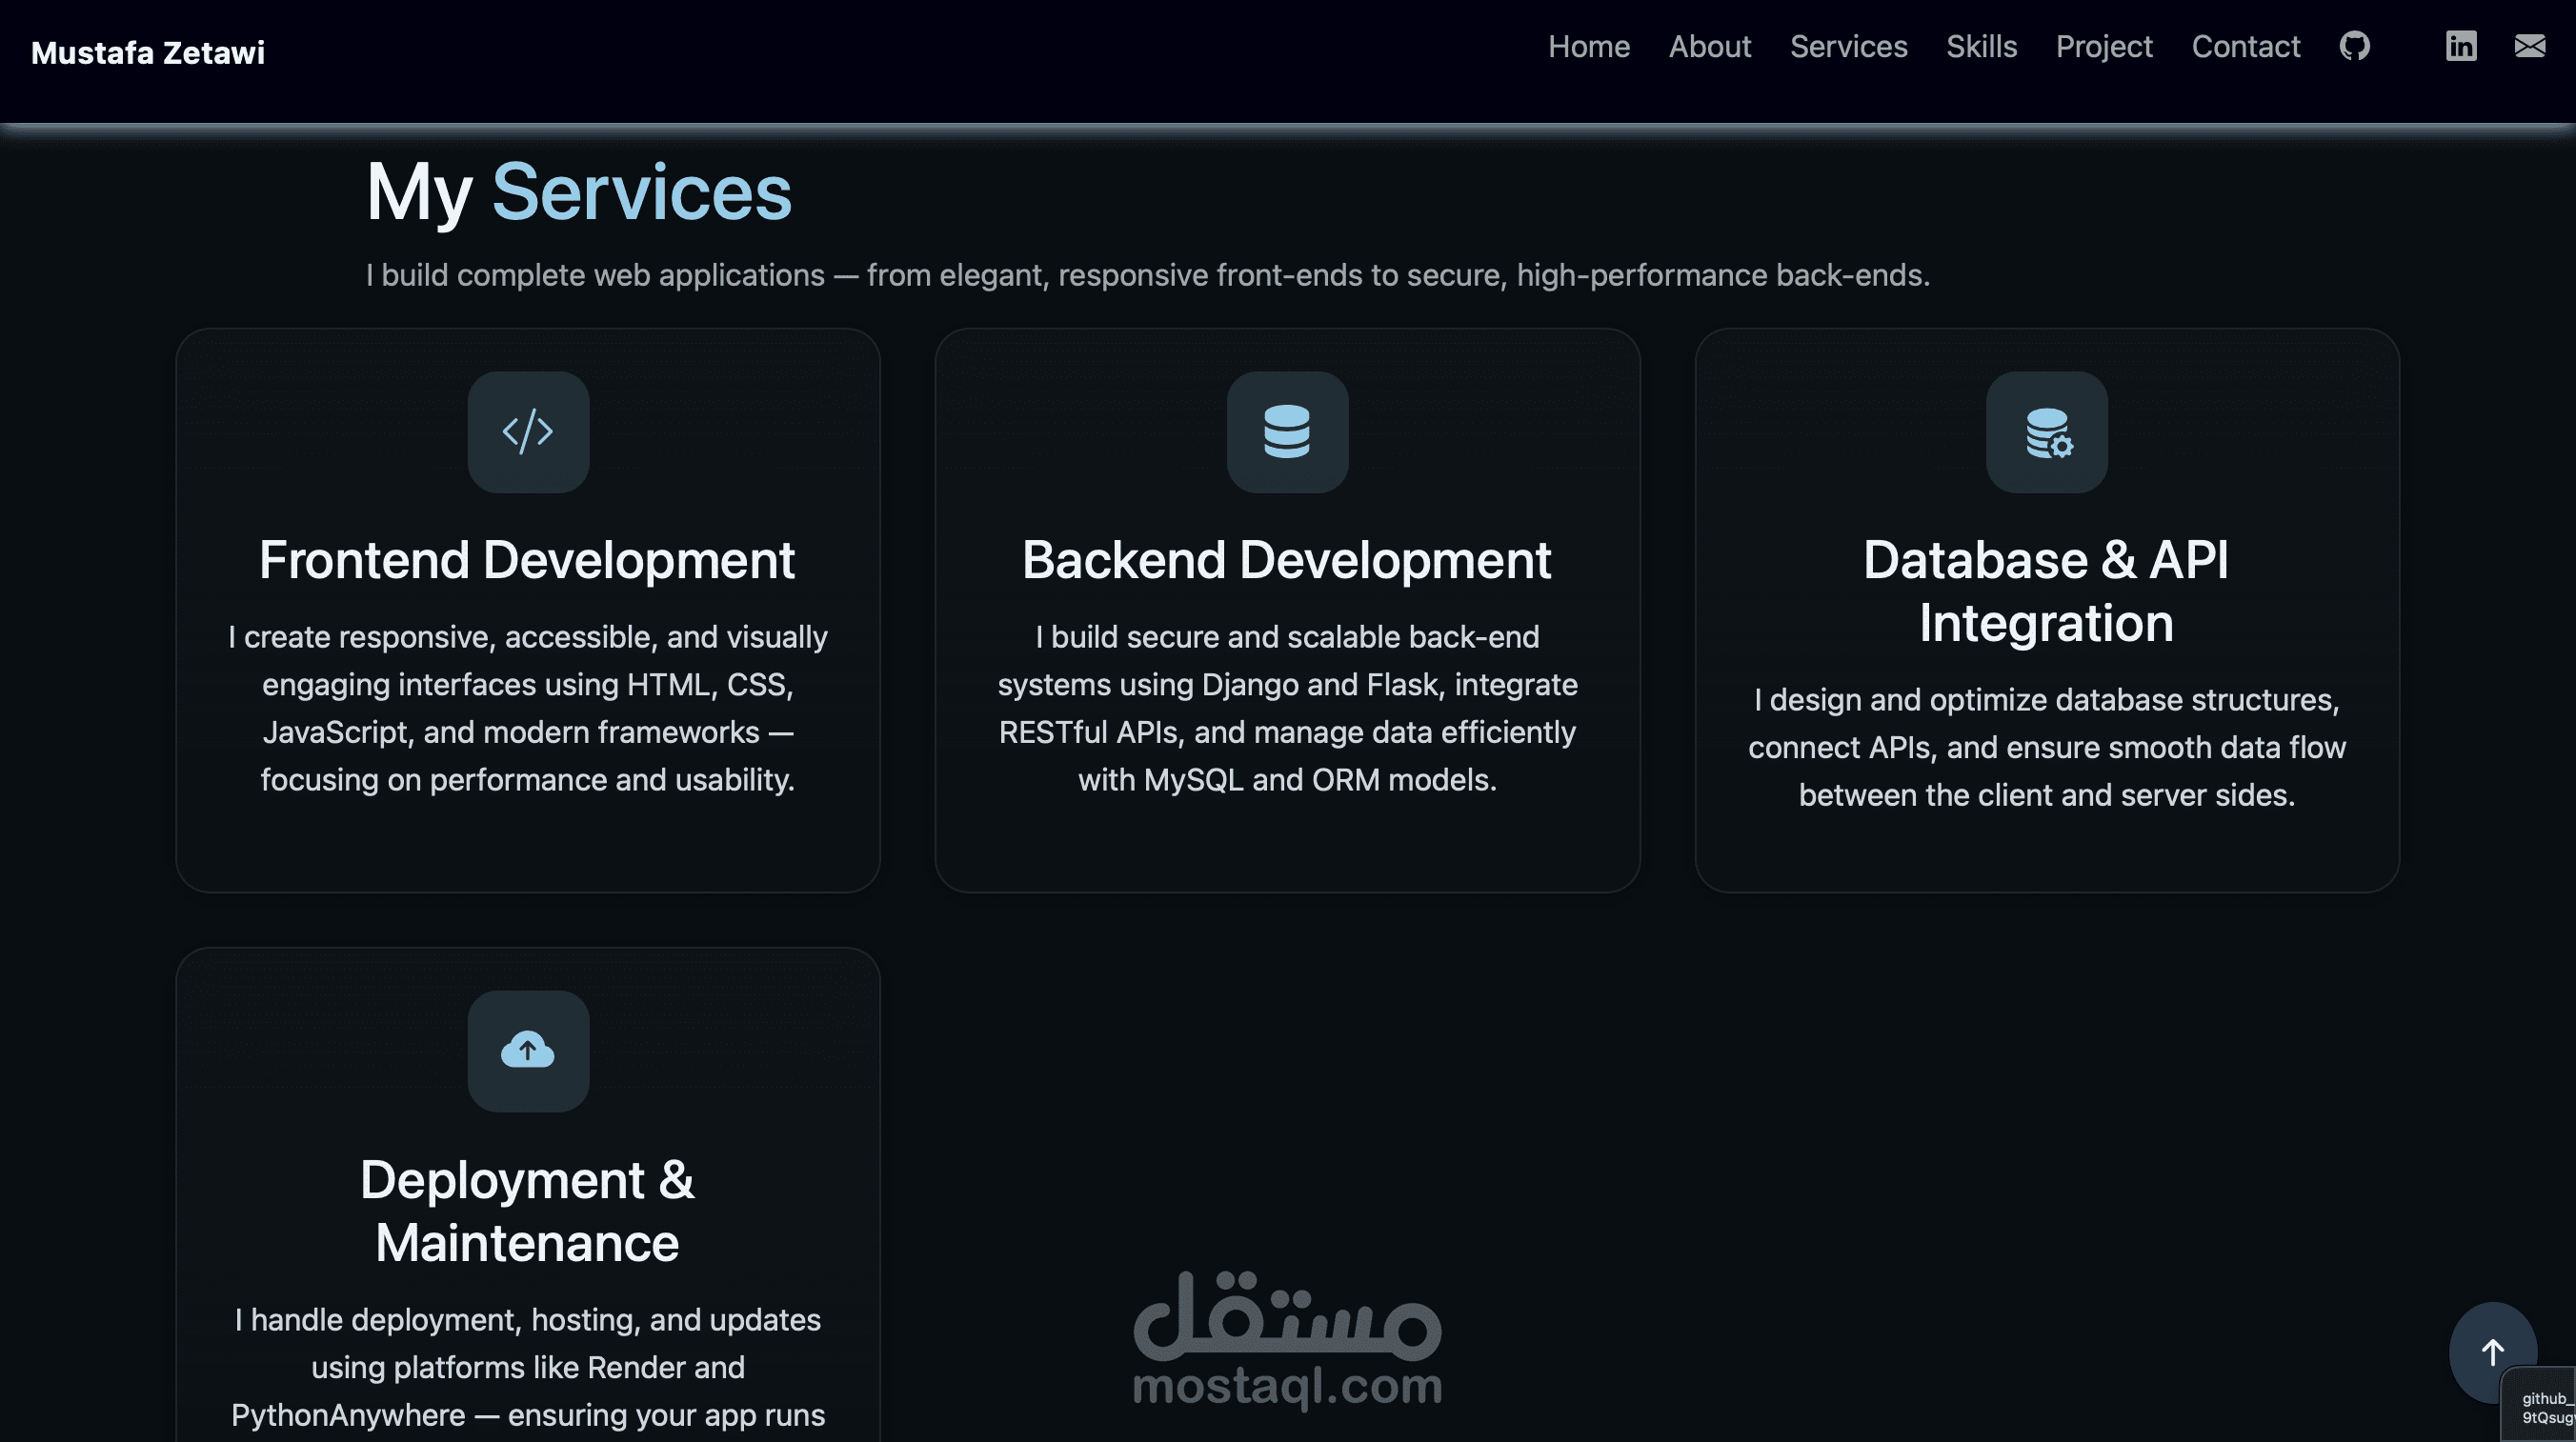This screenshot has width=2576, height=1442.
Task: Click the code brackets Frontend icon
Action: pos(528,432)
